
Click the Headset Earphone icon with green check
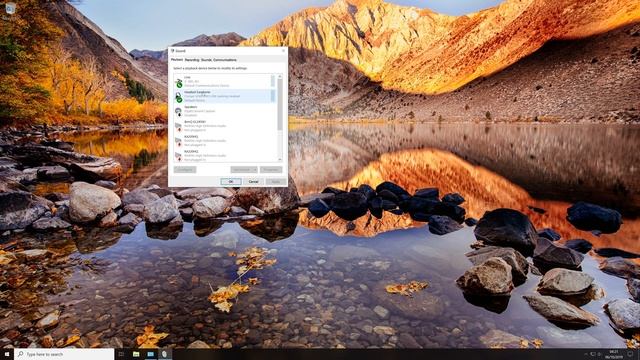[178, 97]
